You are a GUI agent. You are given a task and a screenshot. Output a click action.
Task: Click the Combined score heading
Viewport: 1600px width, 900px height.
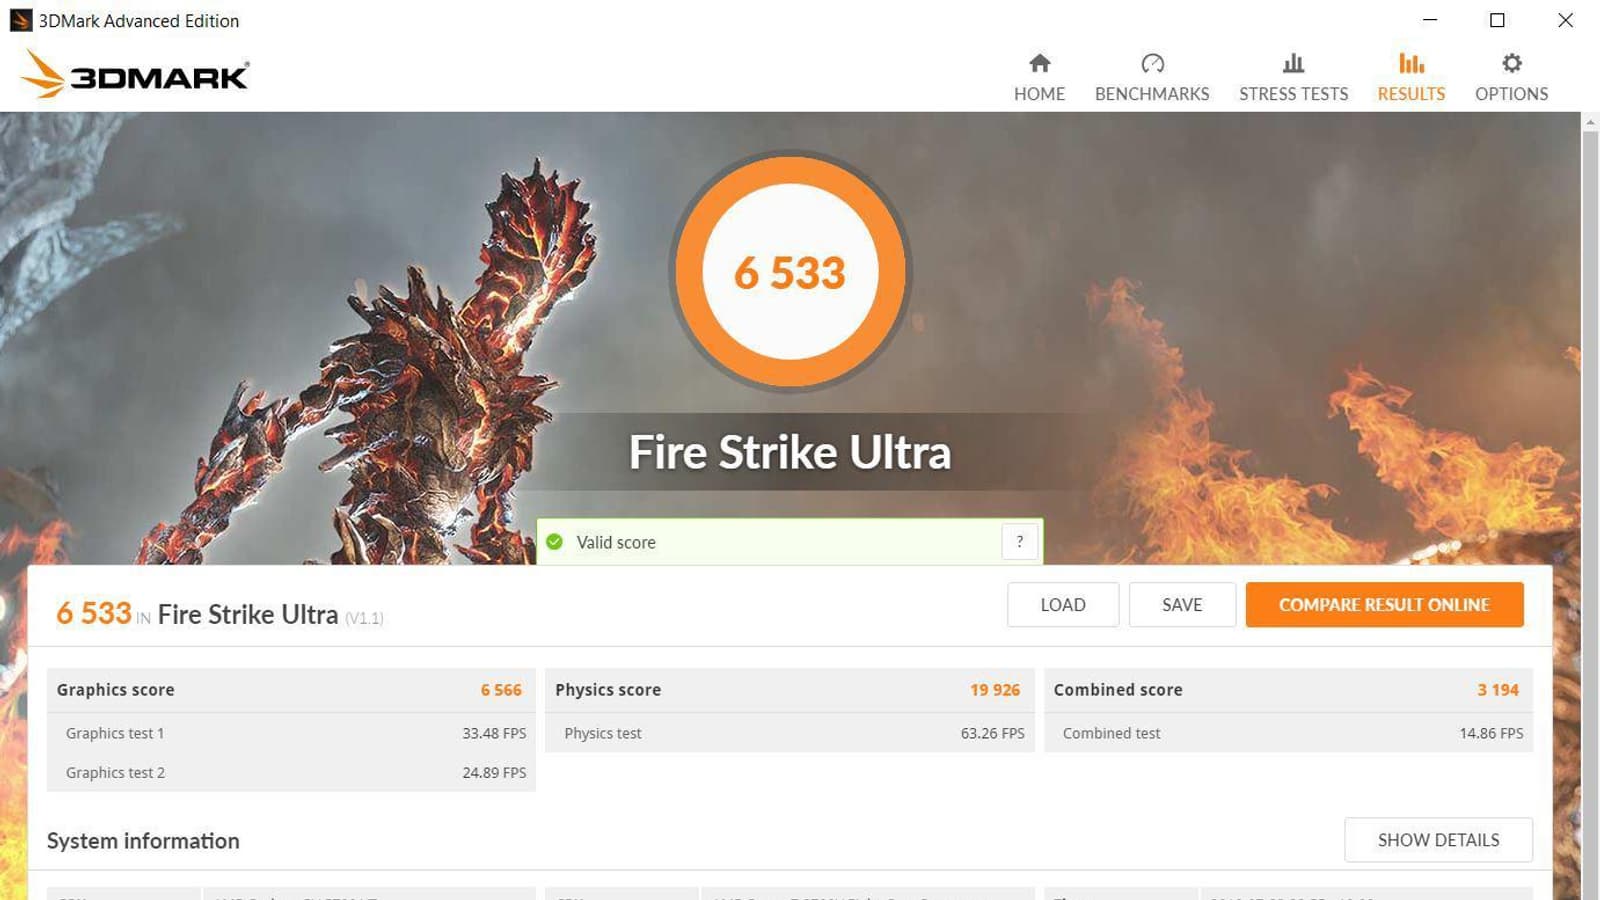point(1118,690)
